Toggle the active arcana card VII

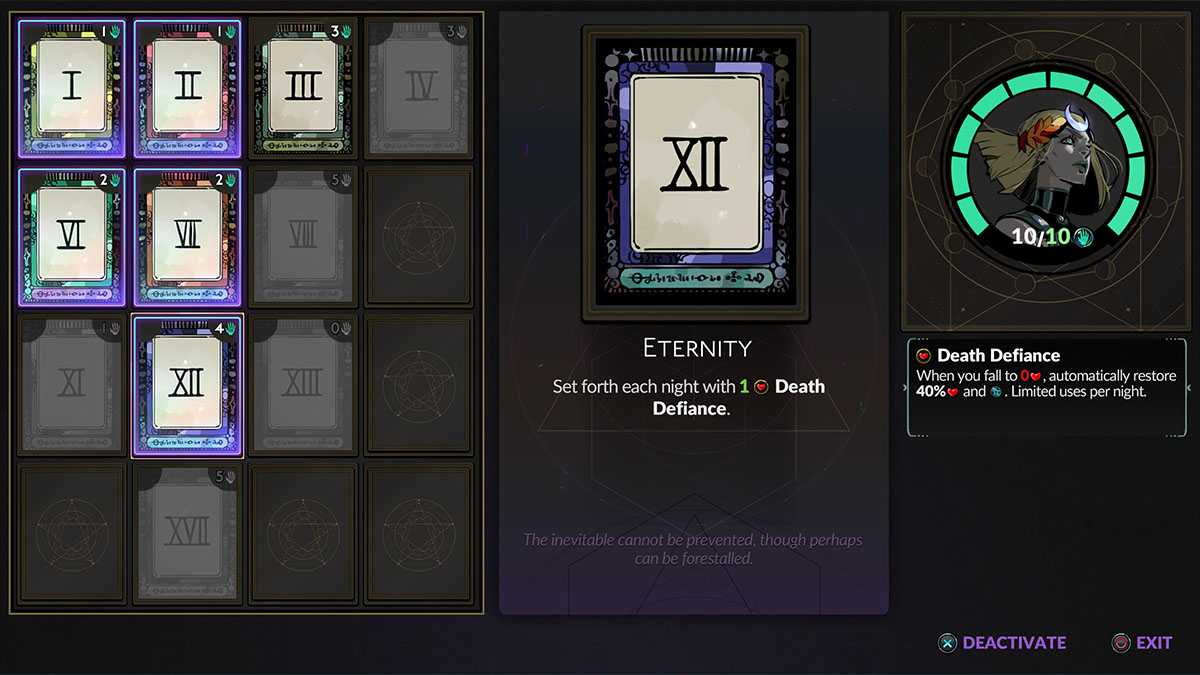pos(187,237)
